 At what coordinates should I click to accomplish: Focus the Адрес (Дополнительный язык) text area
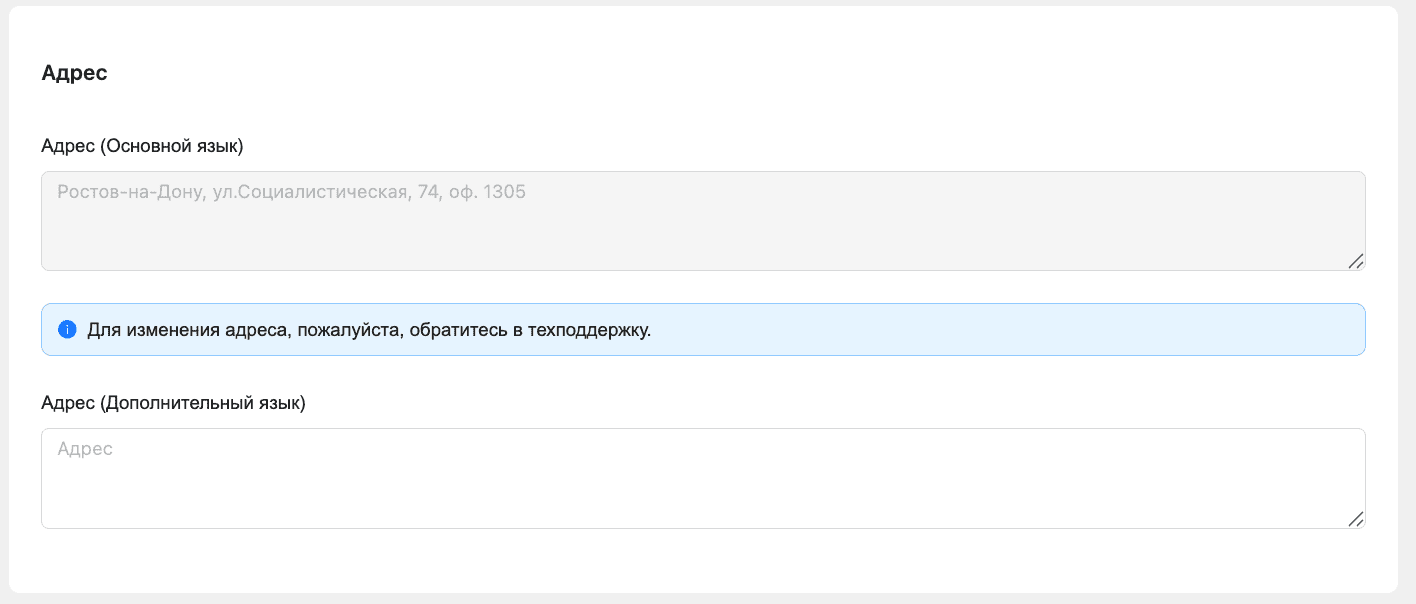[703, 479]
